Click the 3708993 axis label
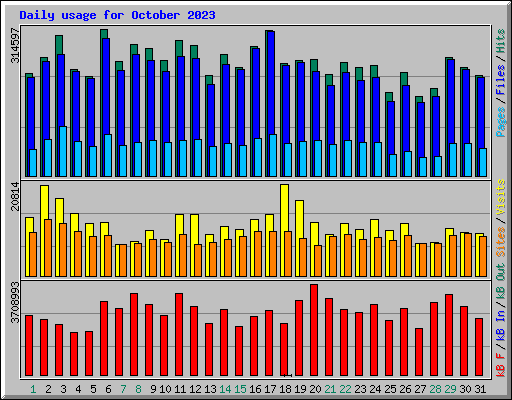Screen dimensions: 512x400 15,302
